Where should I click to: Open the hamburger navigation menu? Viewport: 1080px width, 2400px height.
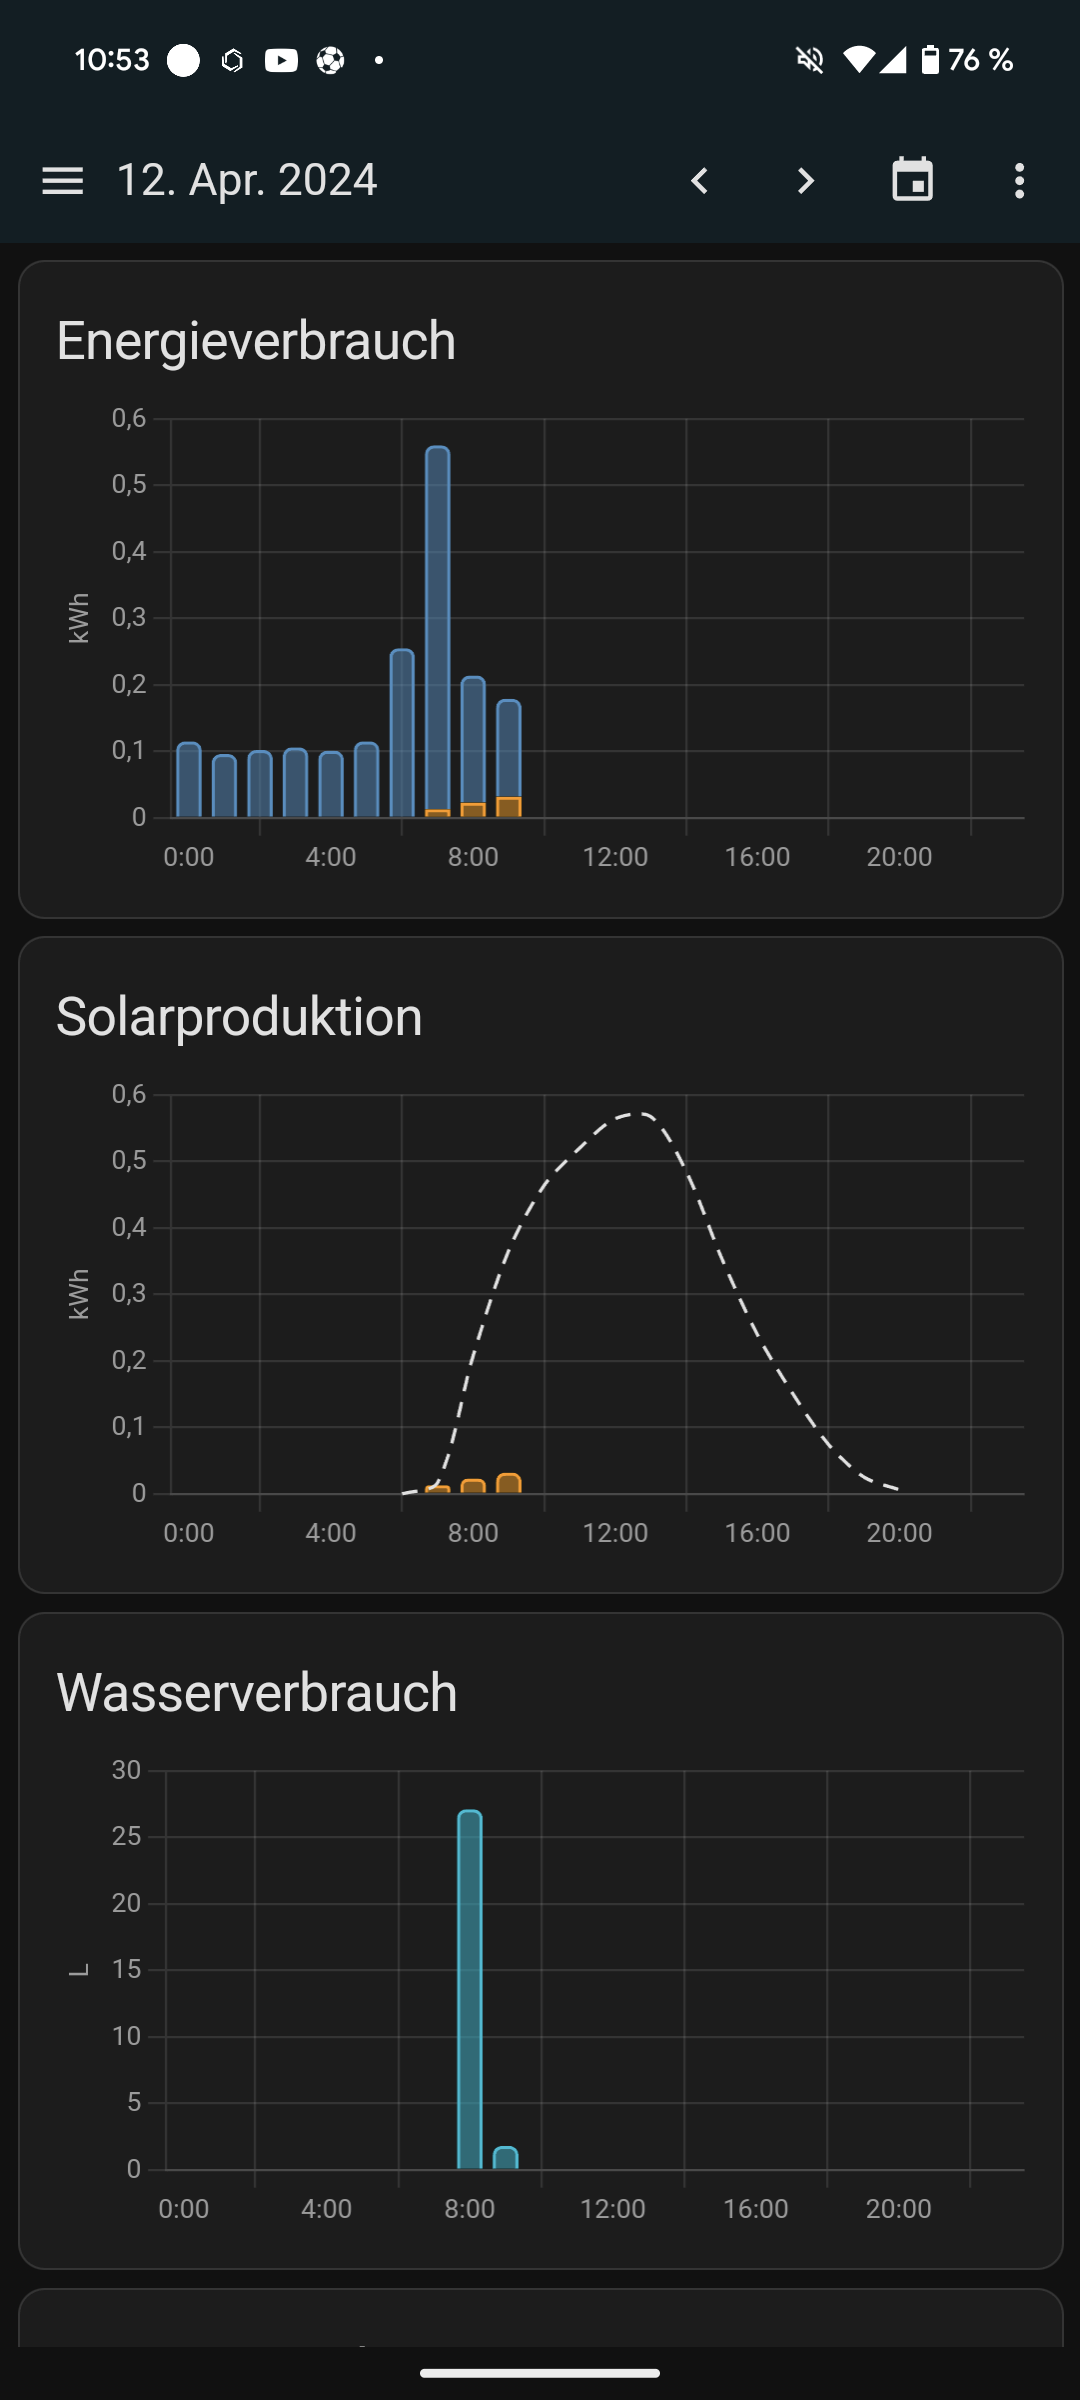pyautogui.click(x=62, y=181)
